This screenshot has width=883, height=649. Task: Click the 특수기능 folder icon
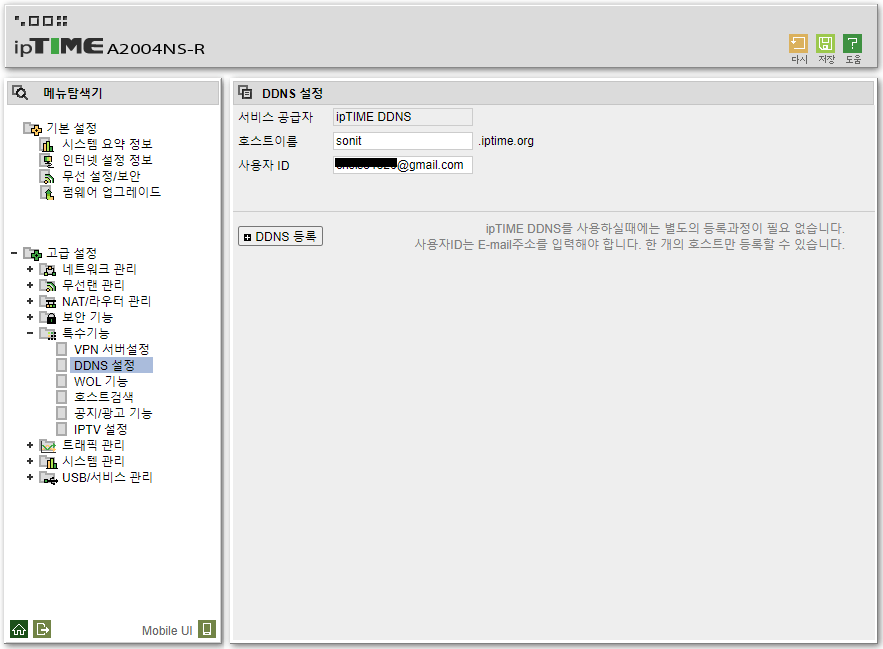coord(48,334)
